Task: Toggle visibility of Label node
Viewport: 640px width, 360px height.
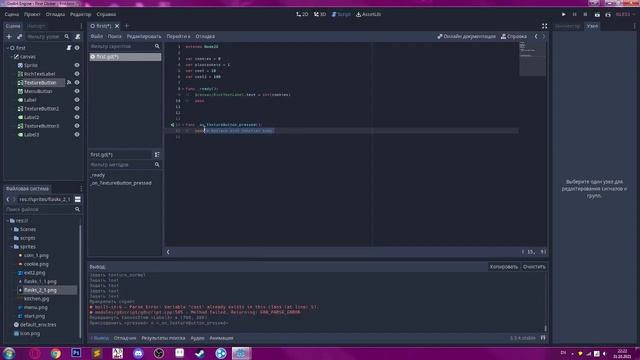Action: coord(77,100)
